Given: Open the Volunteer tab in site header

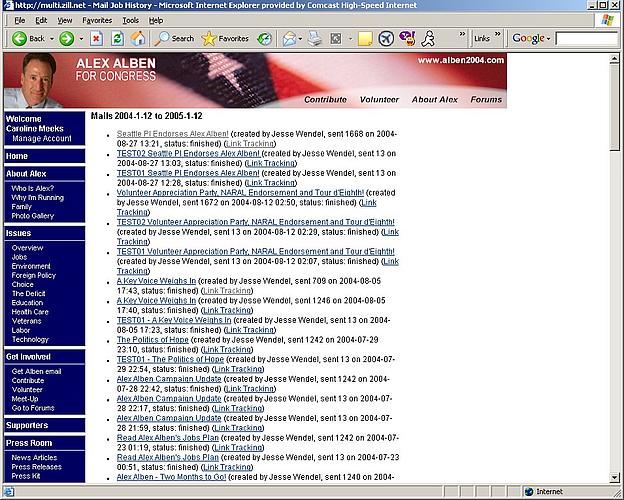Looking at the screenshot, I should tap(379, 100).
